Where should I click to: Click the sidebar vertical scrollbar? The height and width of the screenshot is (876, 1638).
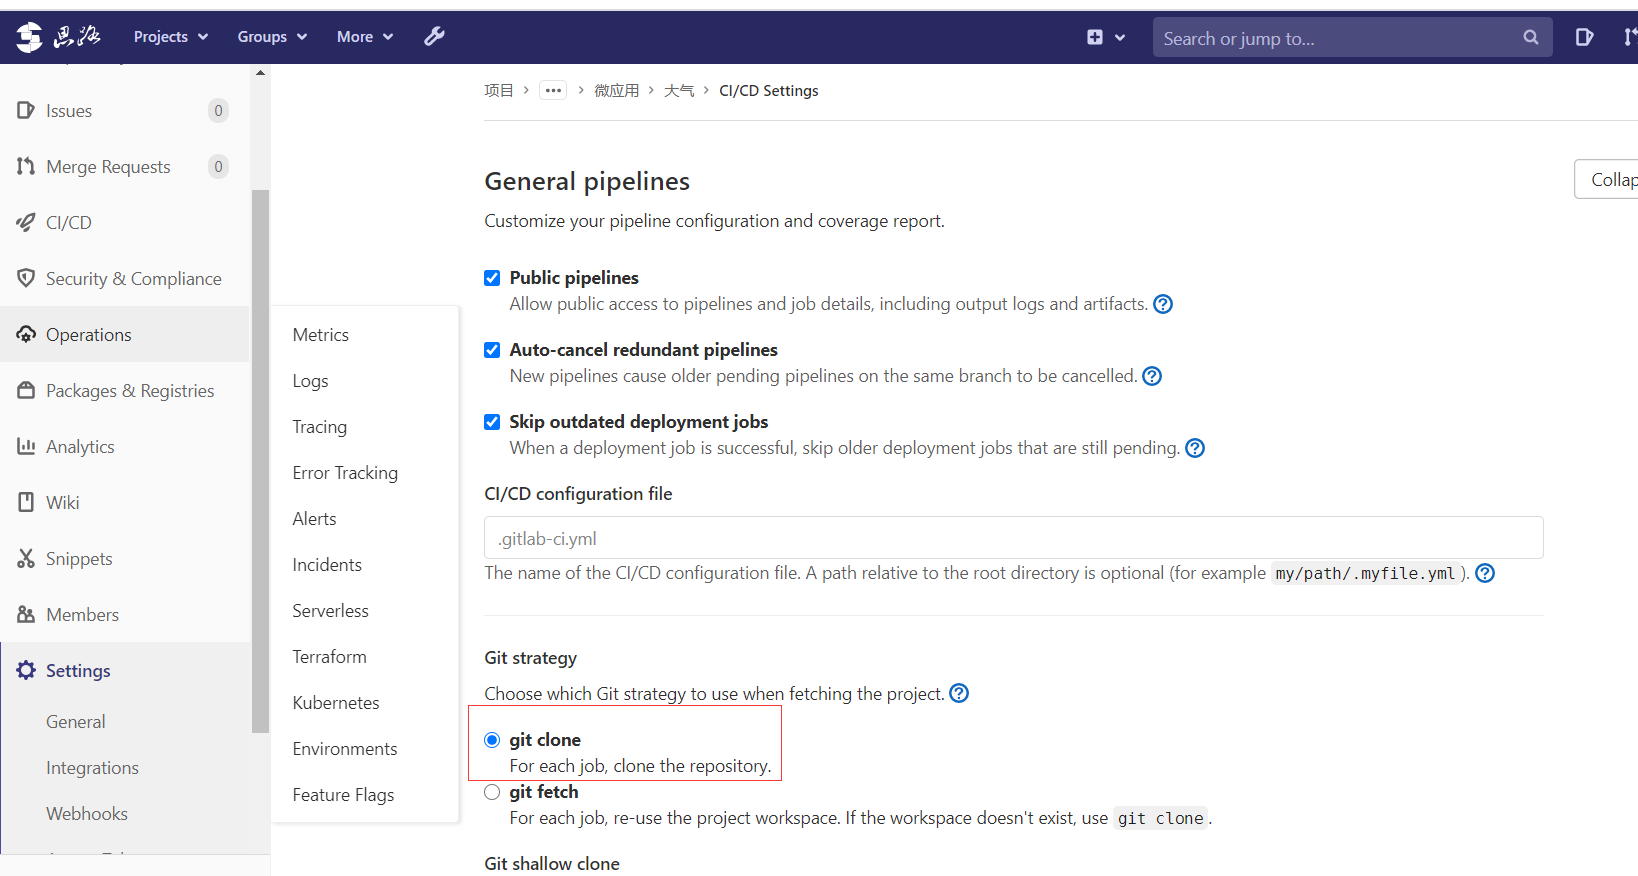pyautogui.click(x=260, y=460)
